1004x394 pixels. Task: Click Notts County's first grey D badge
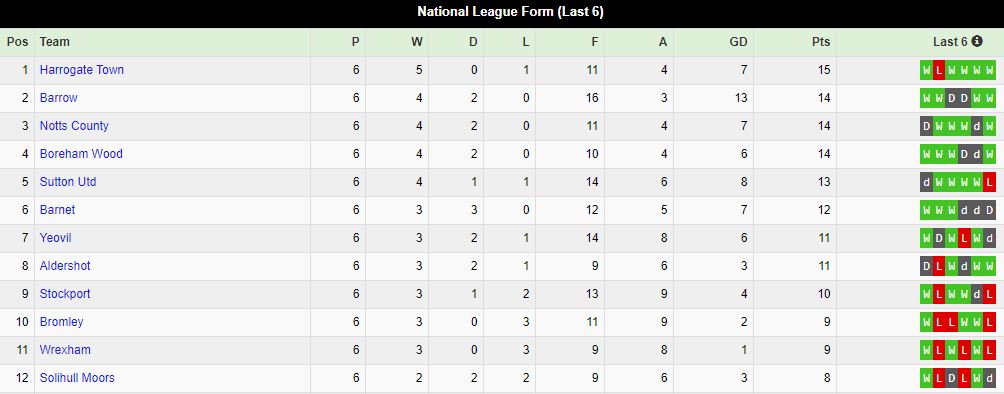click(x=927, y=126)
